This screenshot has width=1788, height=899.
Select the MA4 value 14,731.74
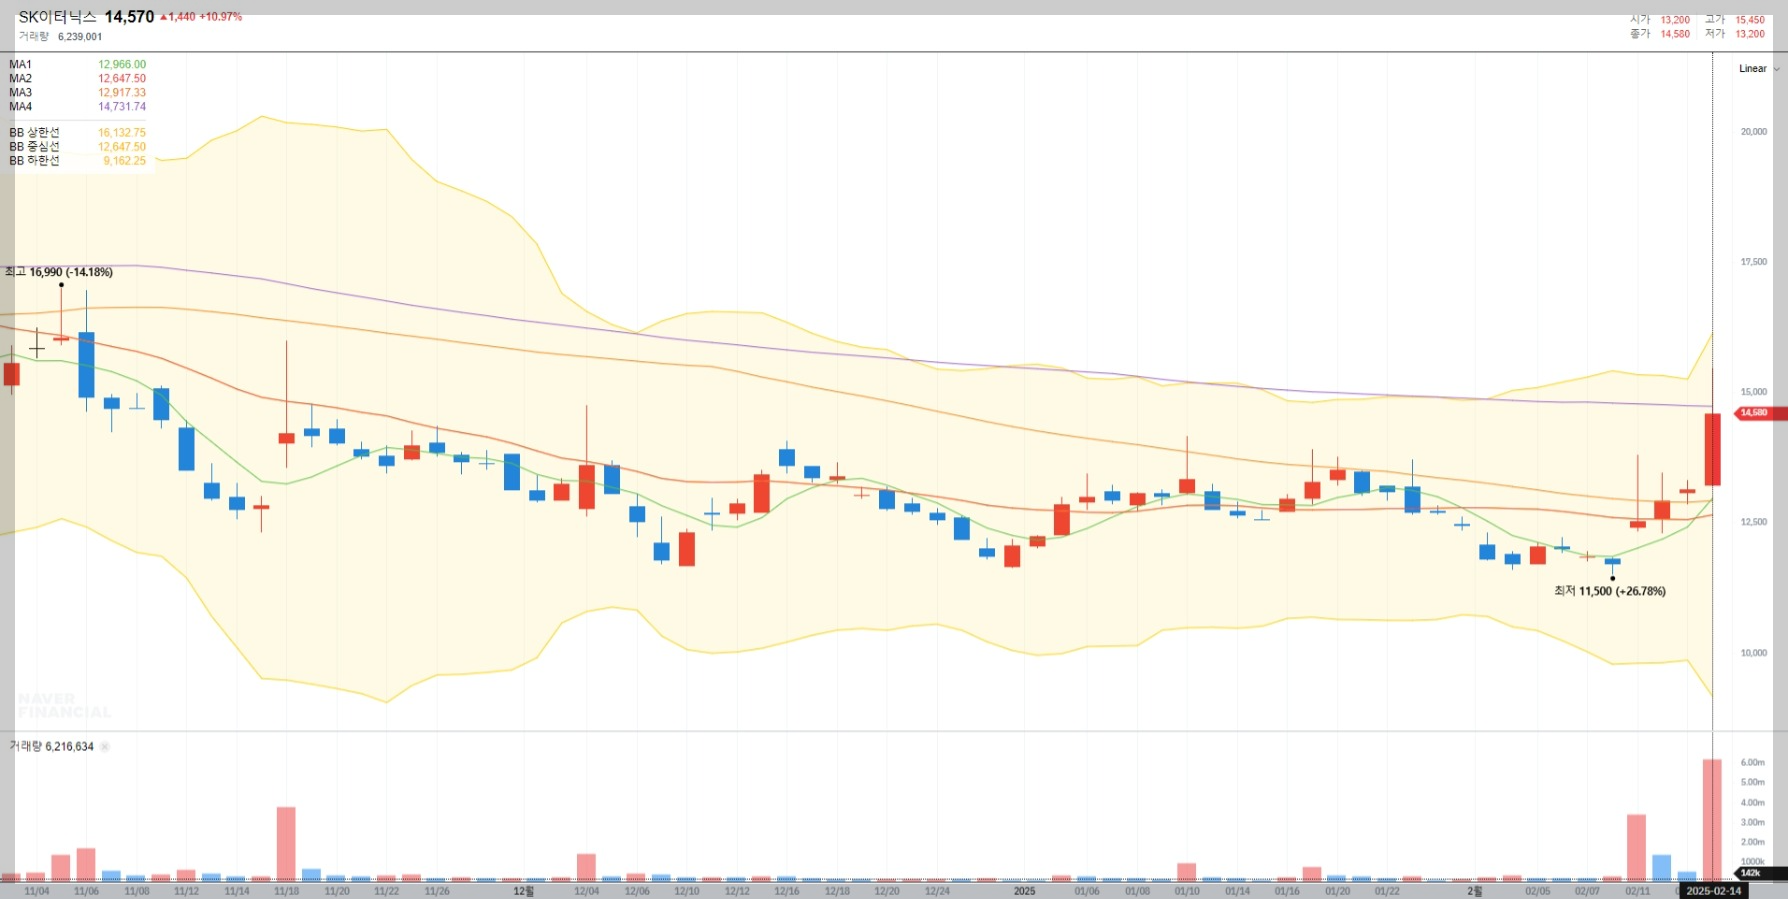pos(122,107)
